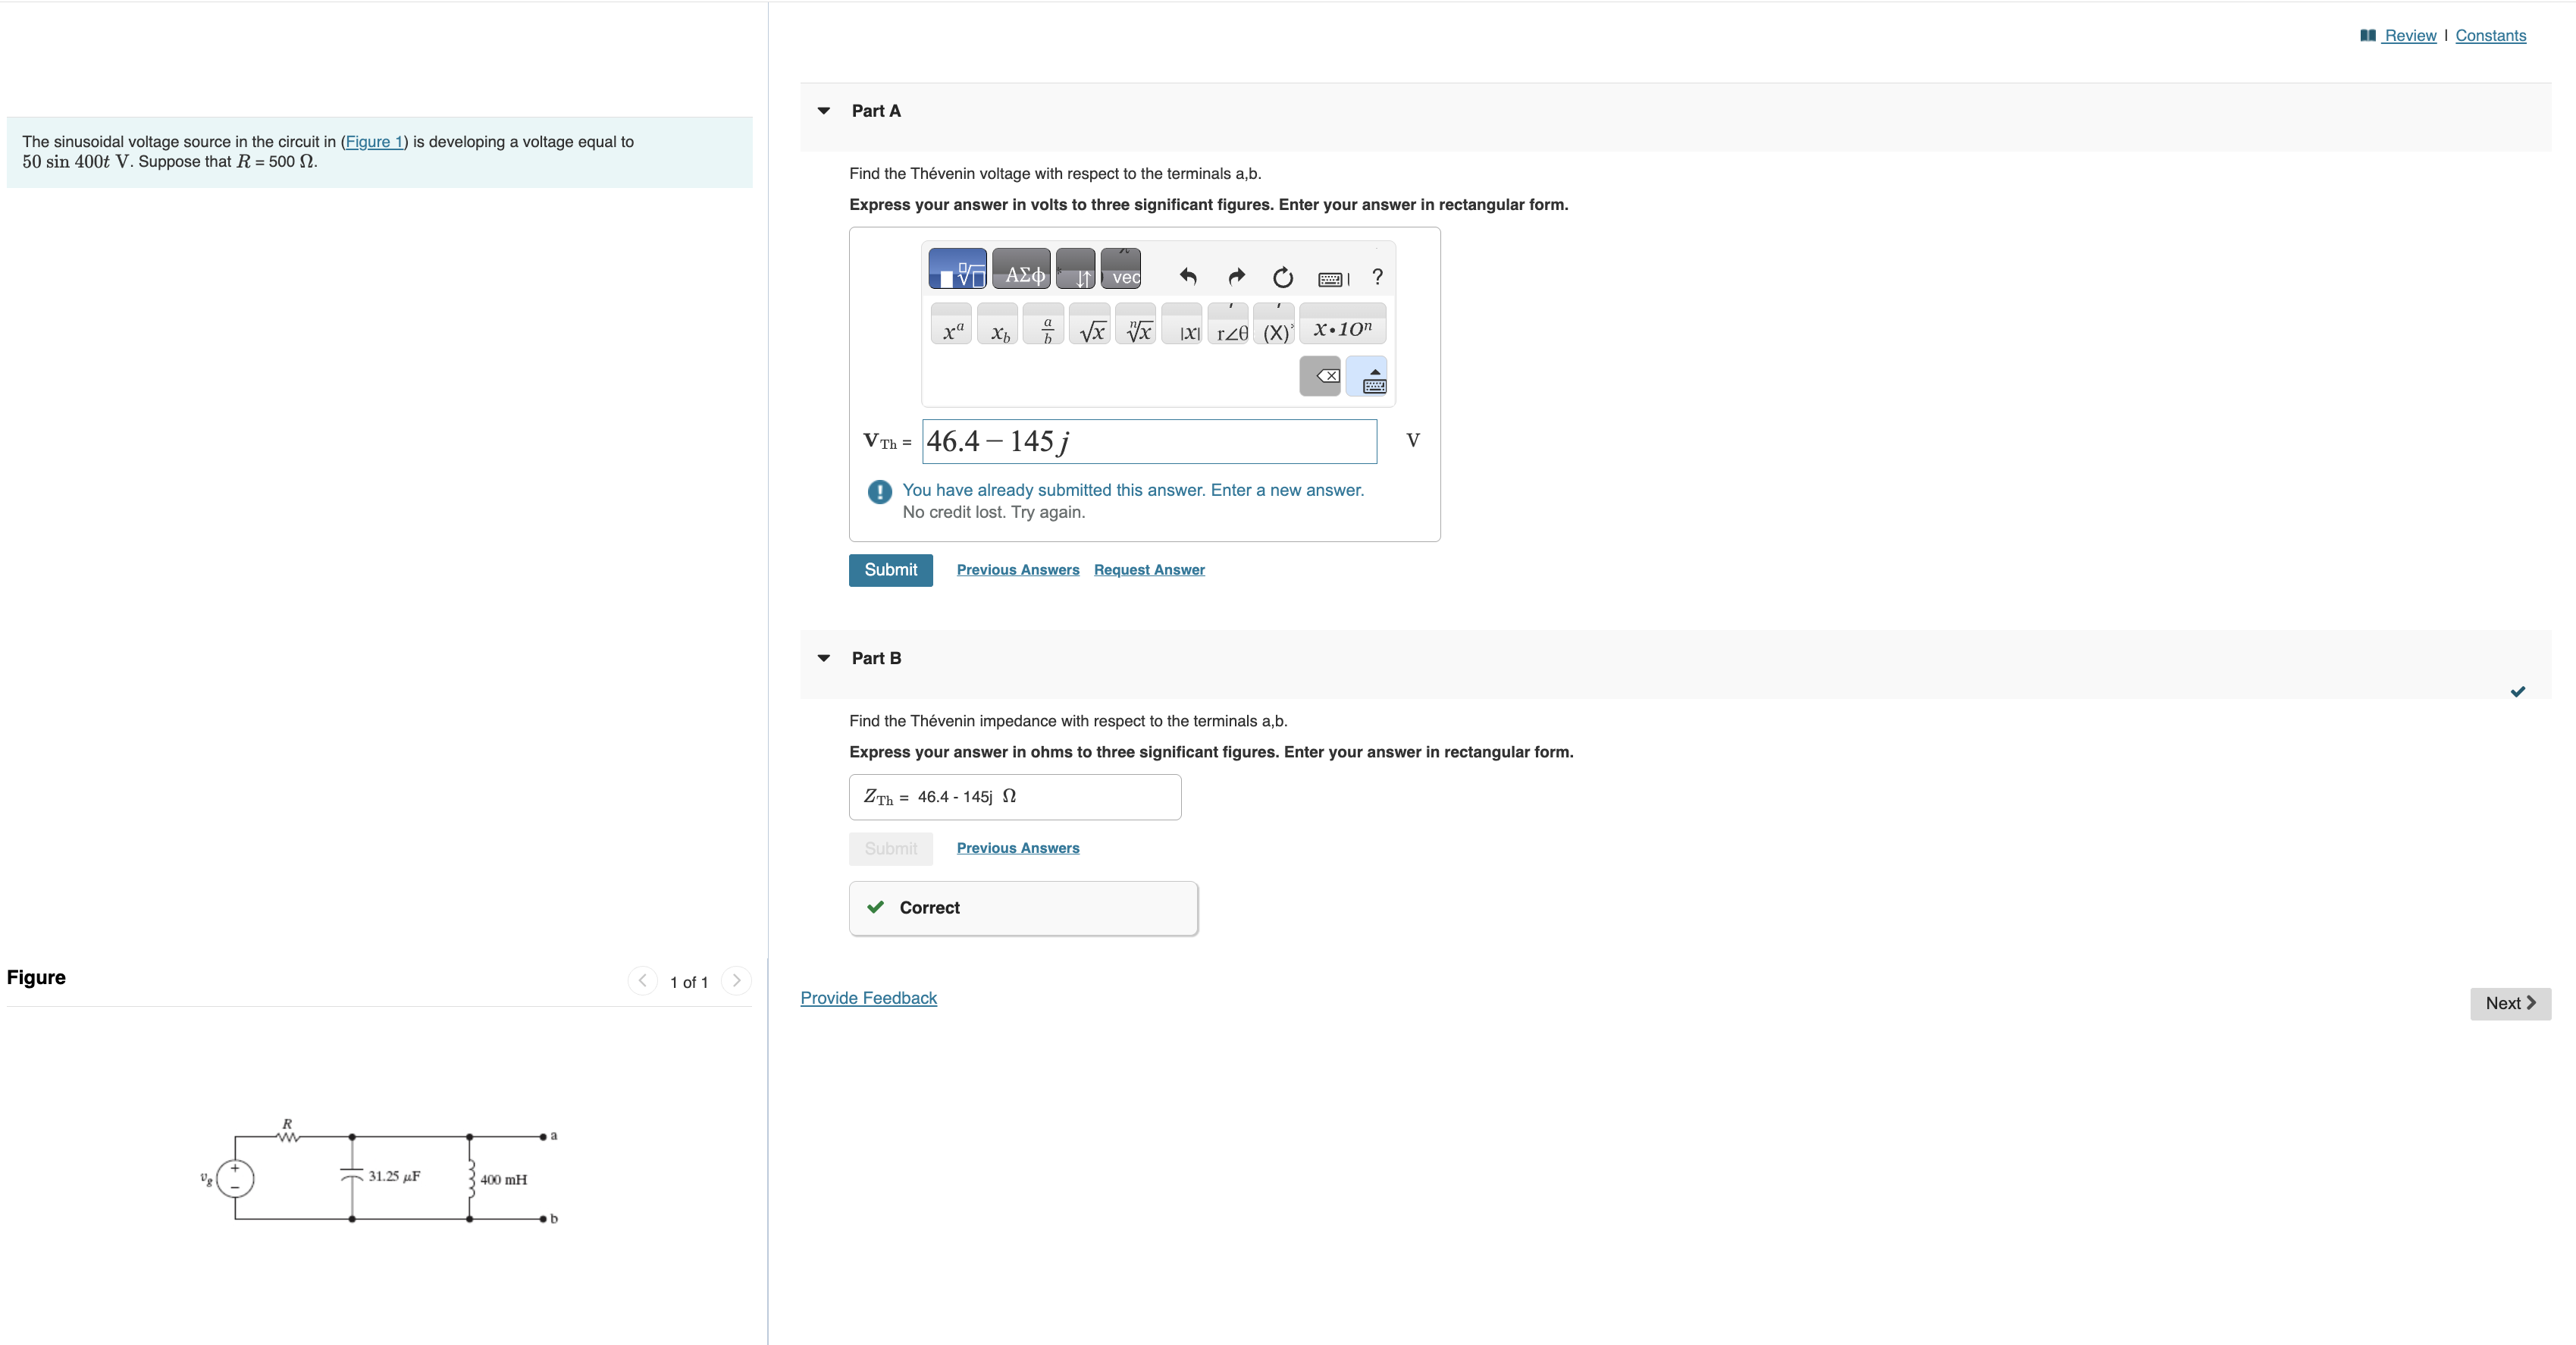Open the Constants link
Image resolution: width=2576 pixels, height=1345 pixels.
pos(2490,36)
